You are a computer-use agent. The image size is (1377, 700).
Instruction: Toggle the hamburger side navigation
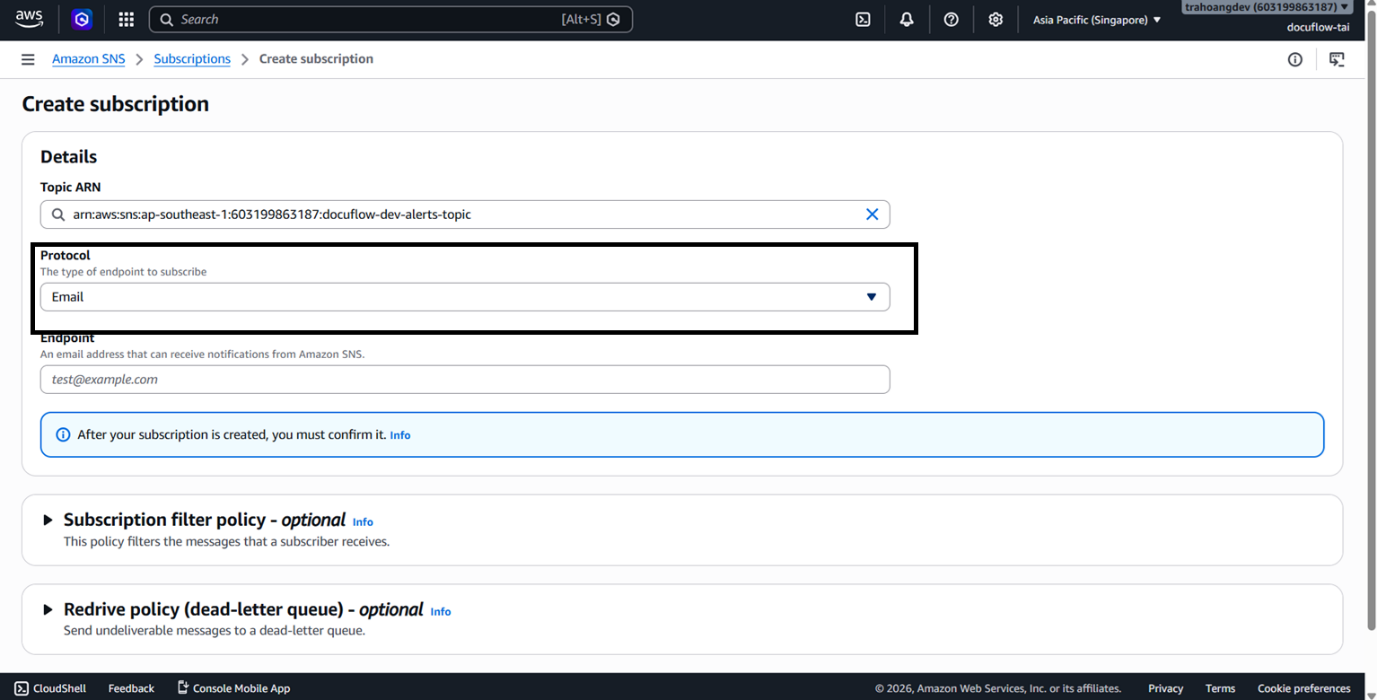tap(28, 59)
